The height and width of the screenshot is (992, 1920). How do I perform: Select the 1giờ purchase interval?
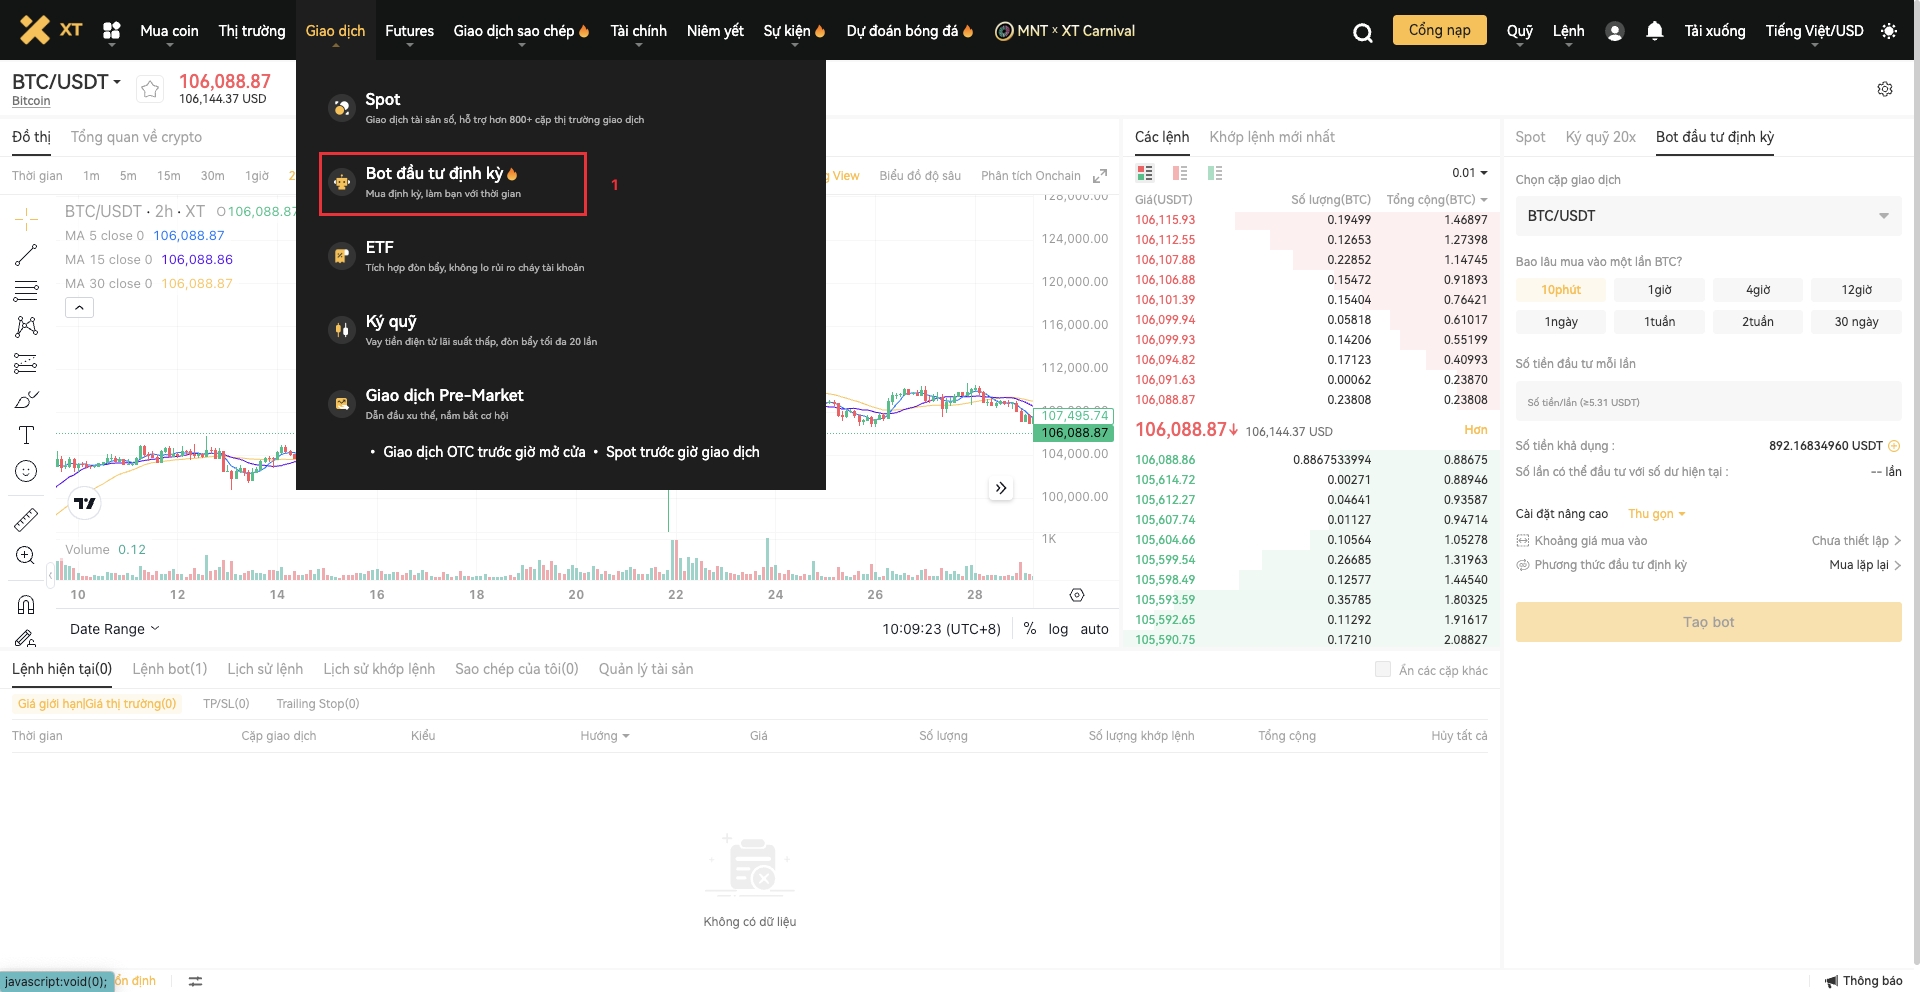1660,290
